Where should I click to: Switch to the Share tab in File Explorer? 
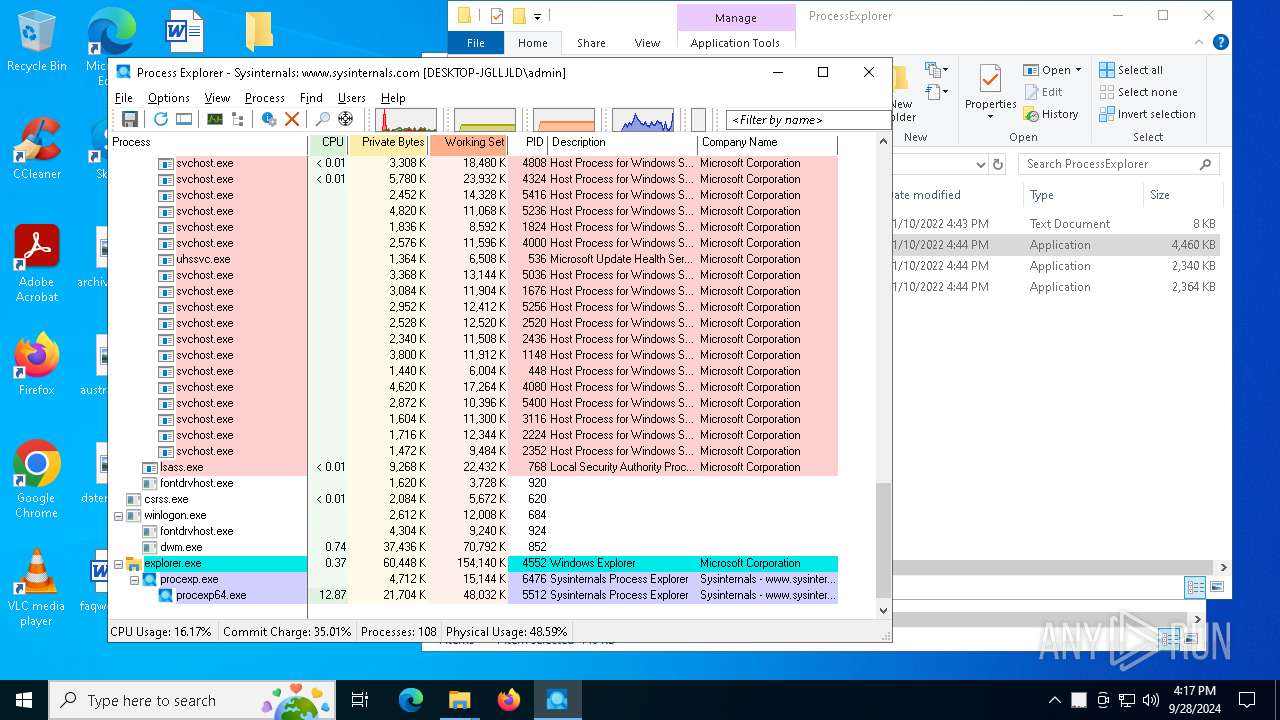(x=591, y=43)
